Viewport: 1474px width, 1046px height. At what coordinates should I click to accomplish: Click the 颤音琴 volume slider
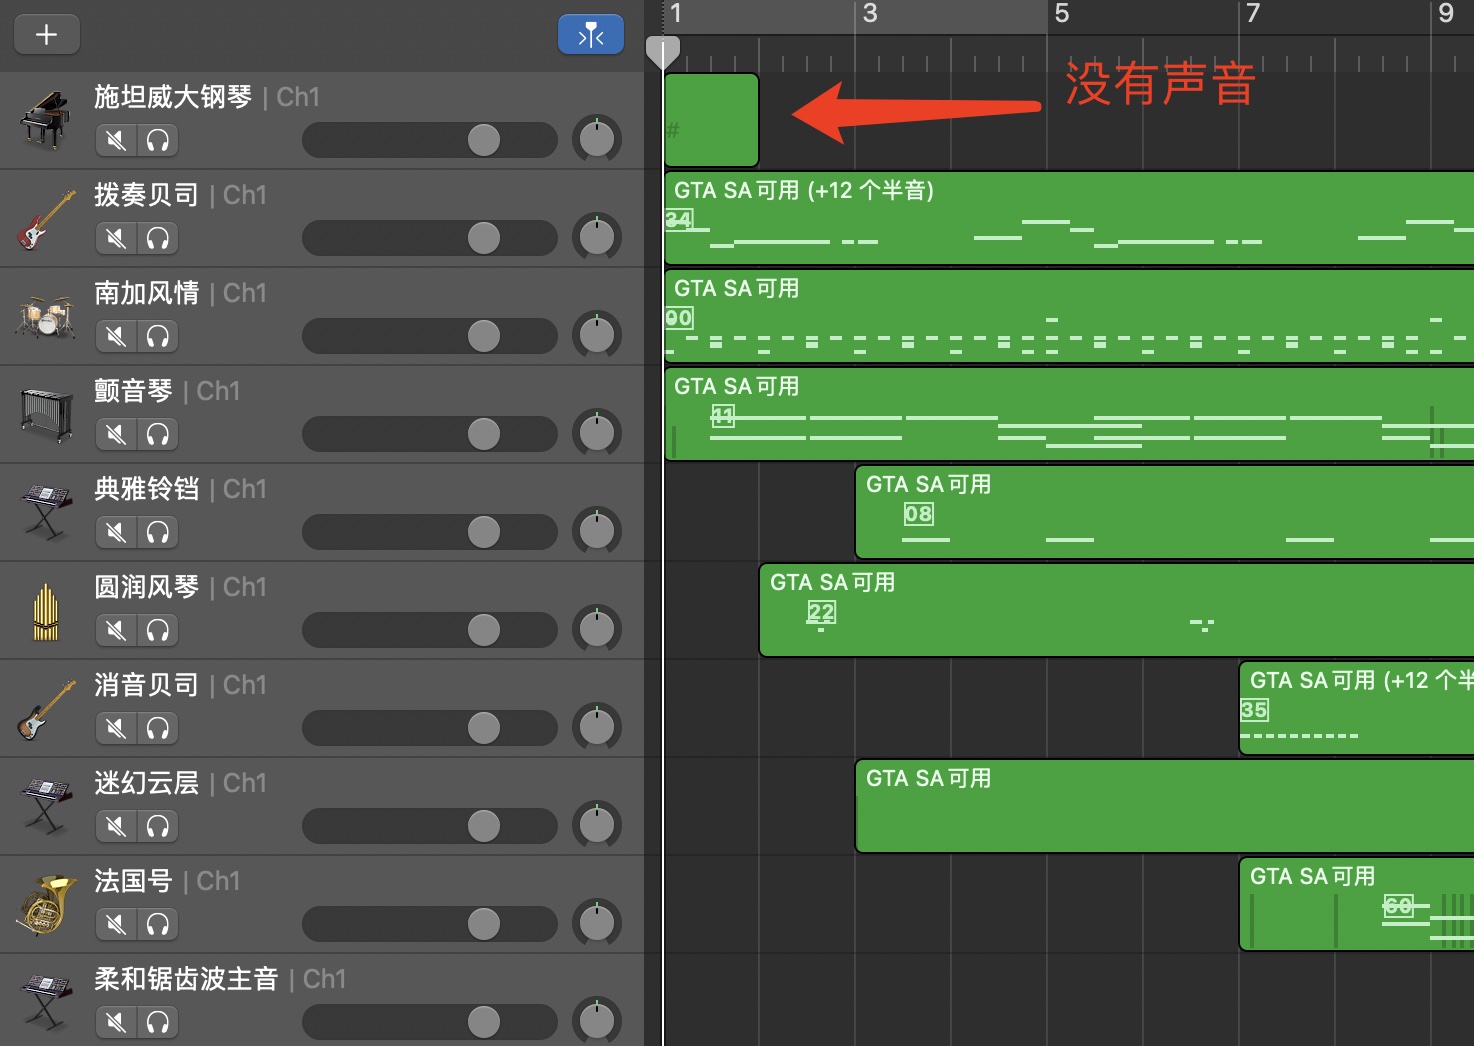[430, 434]
